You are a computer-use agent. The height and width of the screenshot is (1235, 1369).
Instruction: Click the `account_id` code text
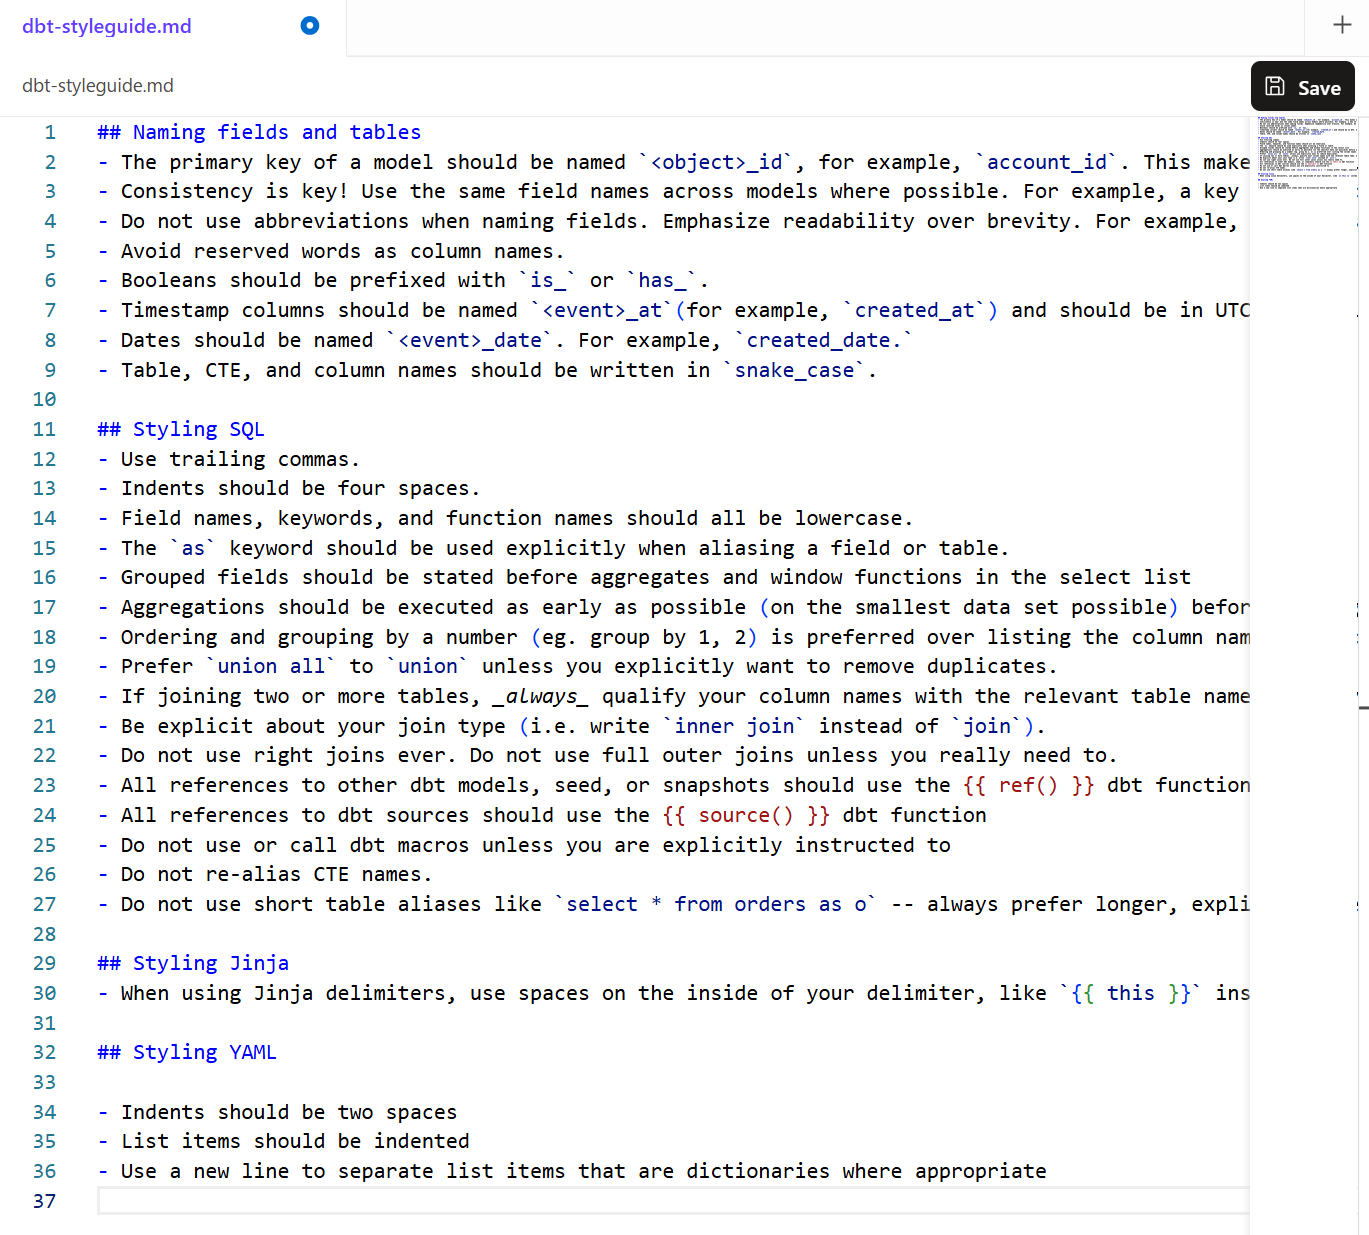(1047, 162)
